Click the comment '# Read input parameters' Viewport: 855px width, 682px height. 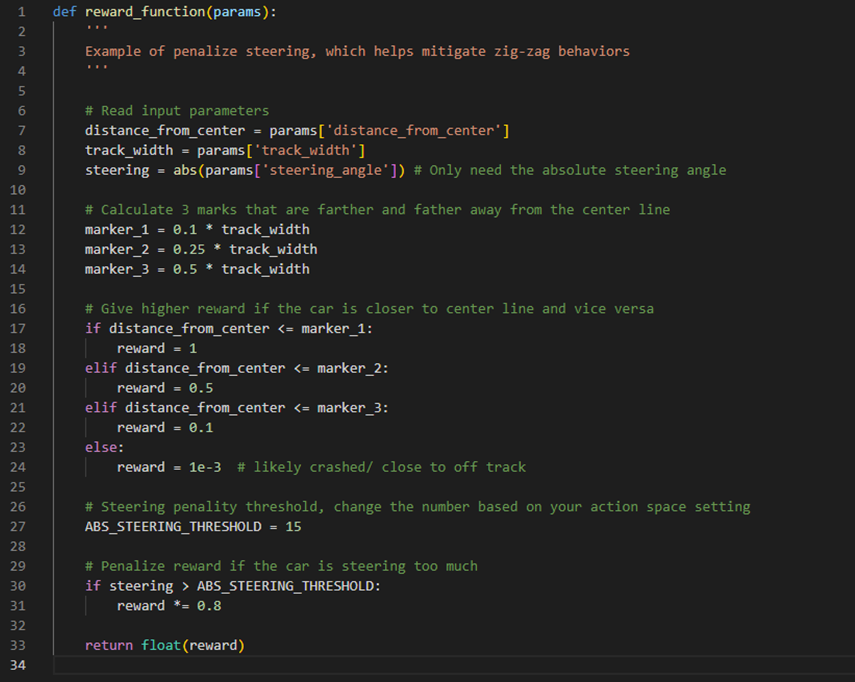177,111
